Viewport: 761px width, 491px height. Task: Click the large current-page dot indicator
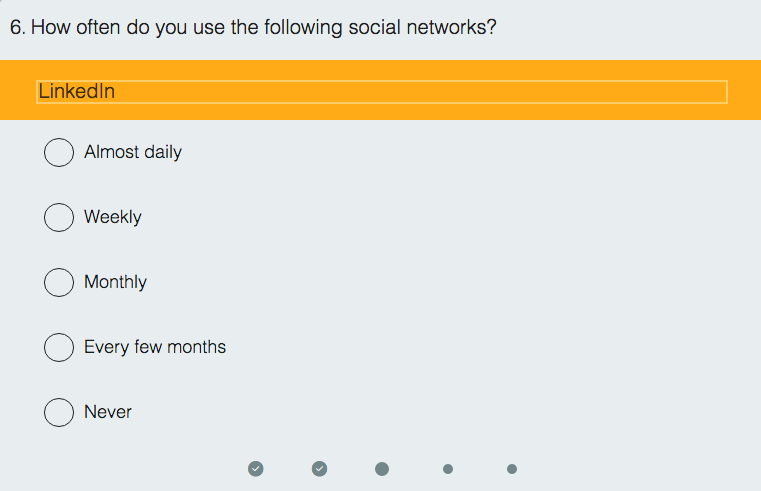coord(382,468)
